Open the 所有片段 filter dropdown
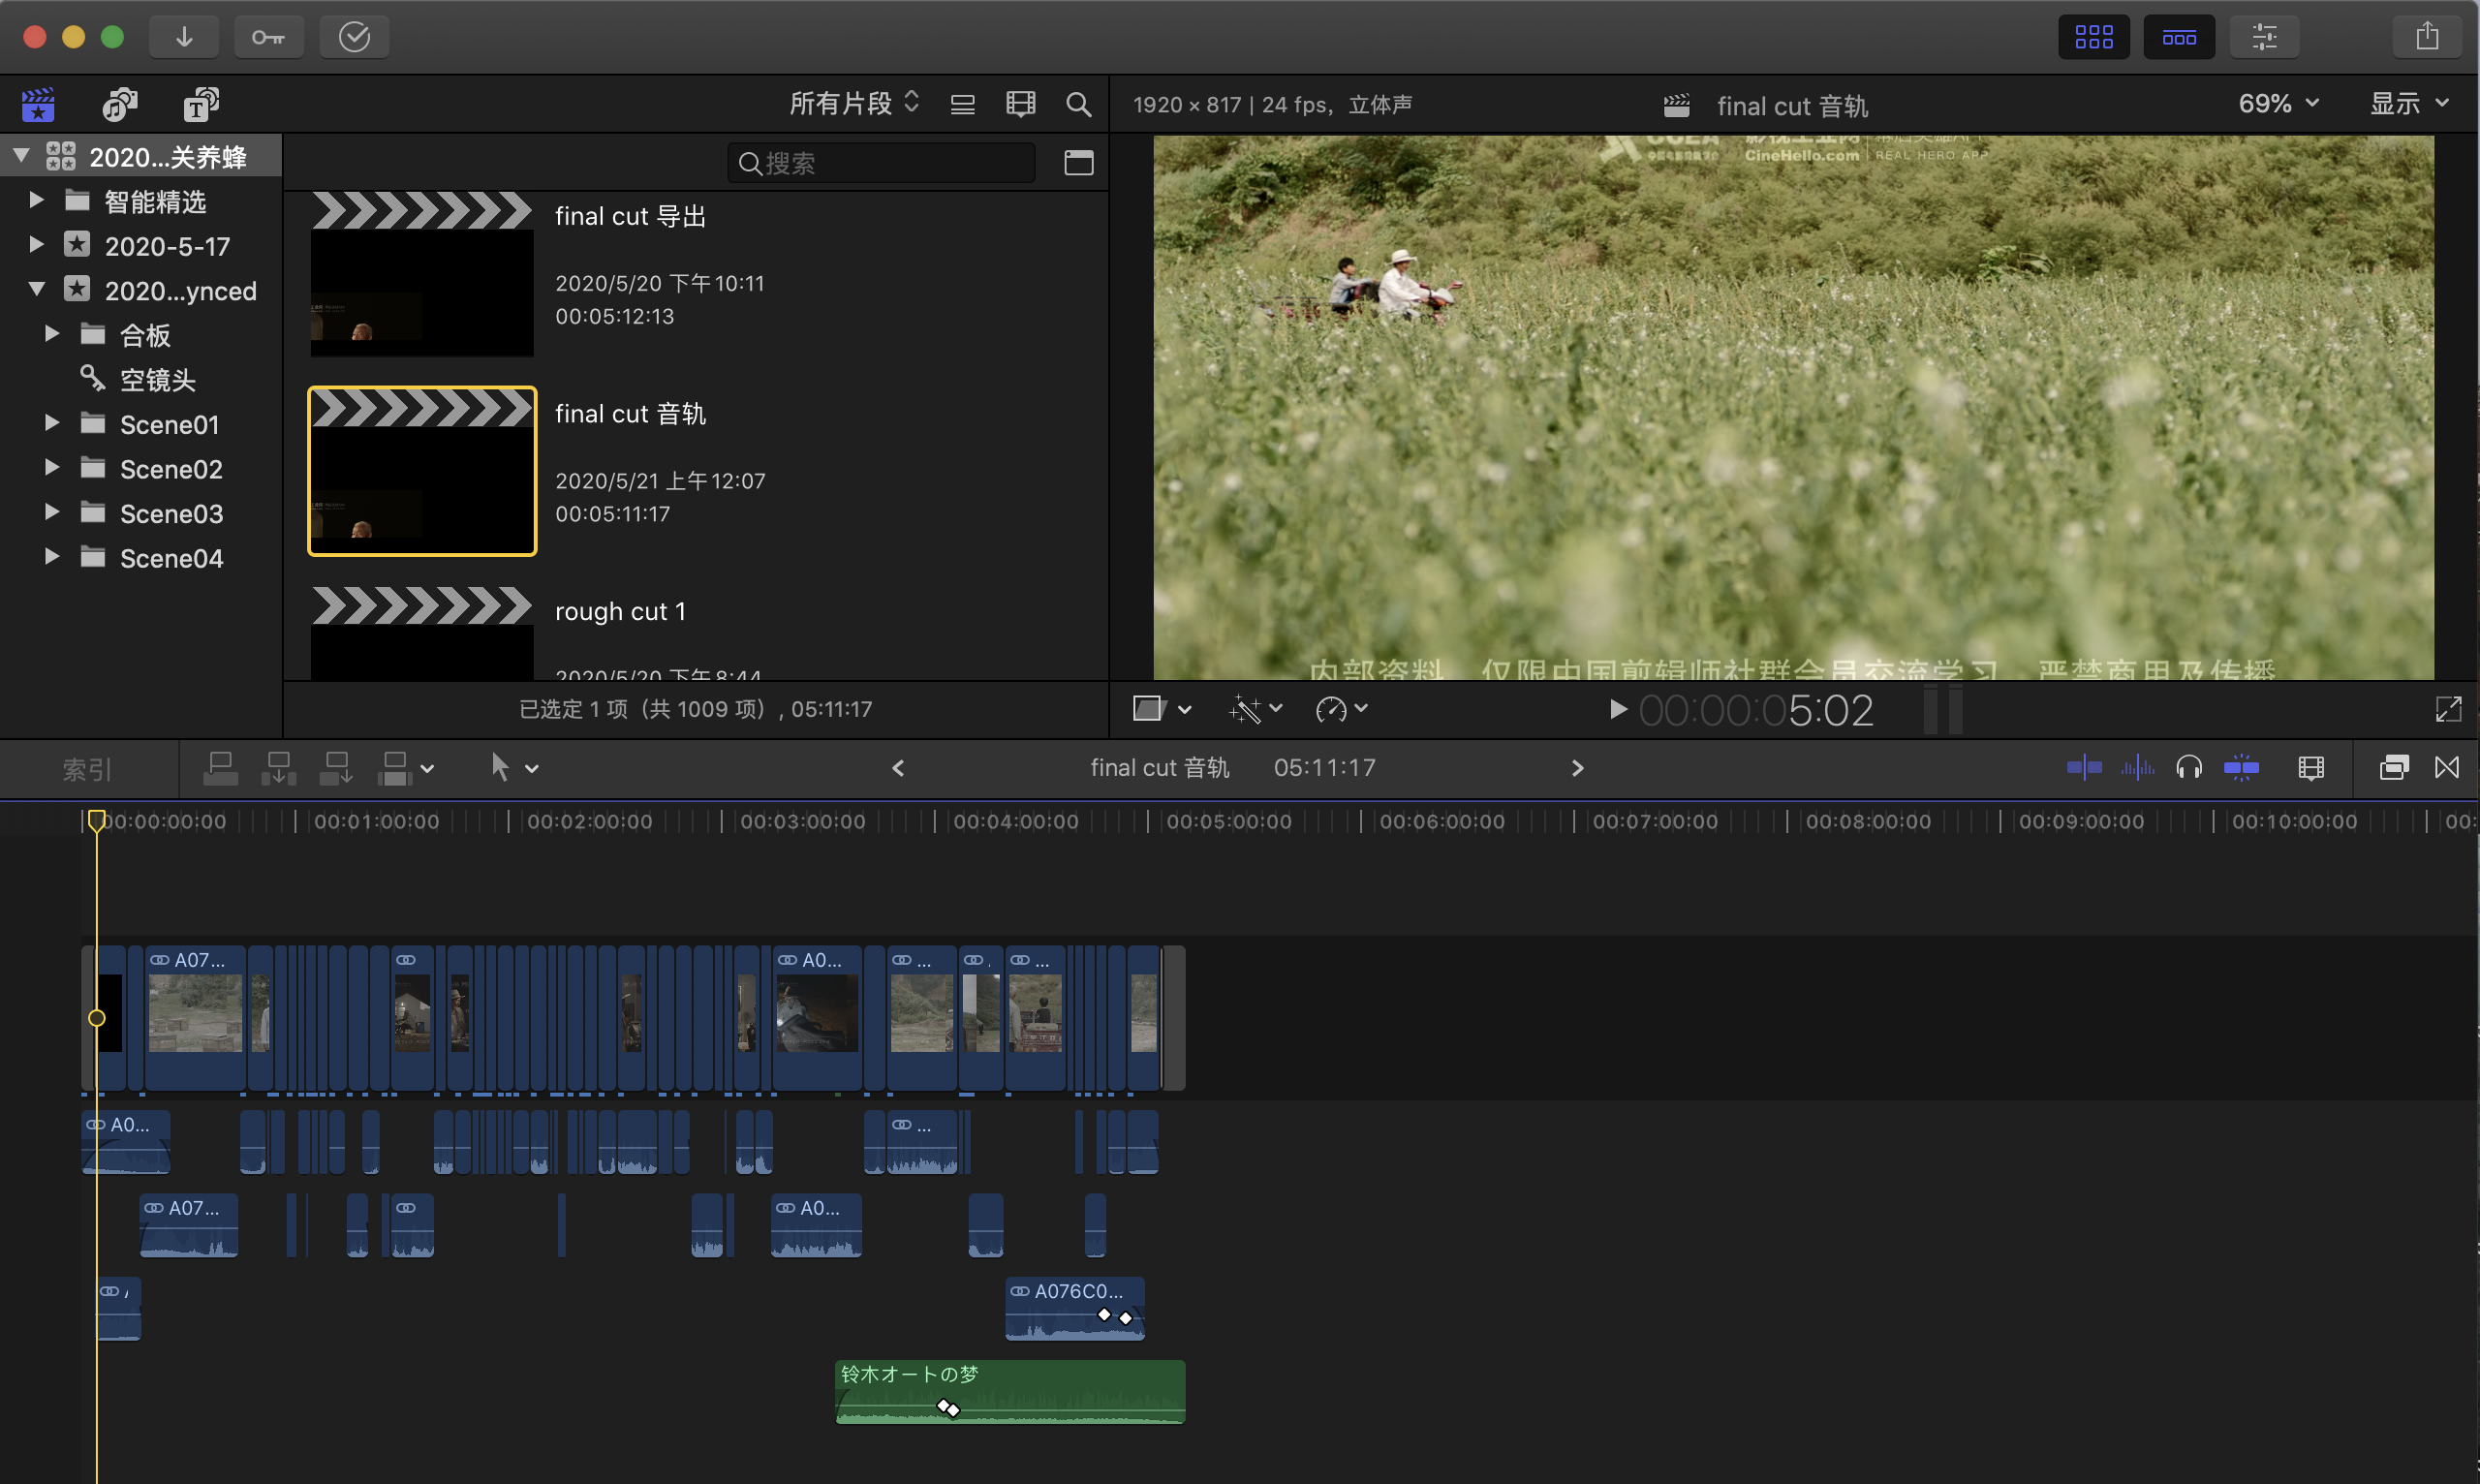 tap(854, 103)
